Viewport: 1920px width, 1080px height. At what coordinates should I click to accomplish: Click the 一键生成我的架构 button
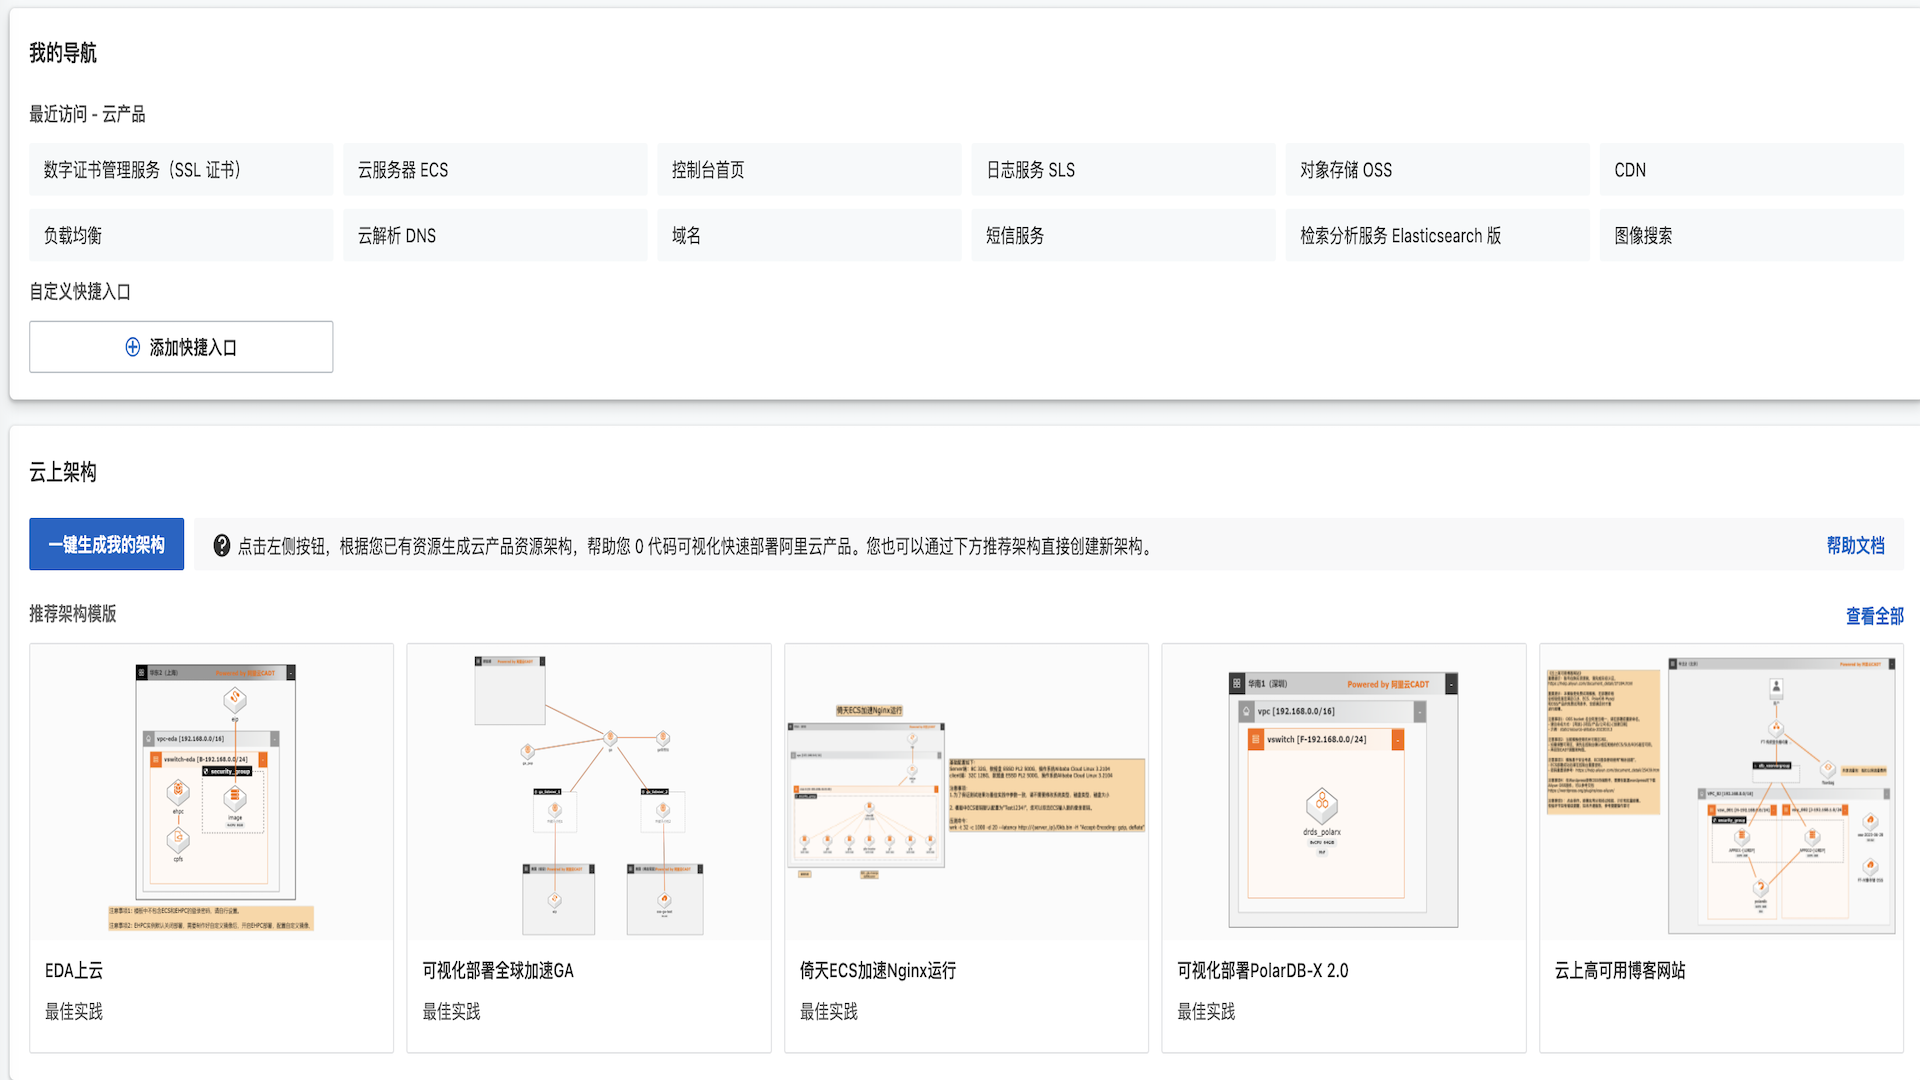click(106, 543)
